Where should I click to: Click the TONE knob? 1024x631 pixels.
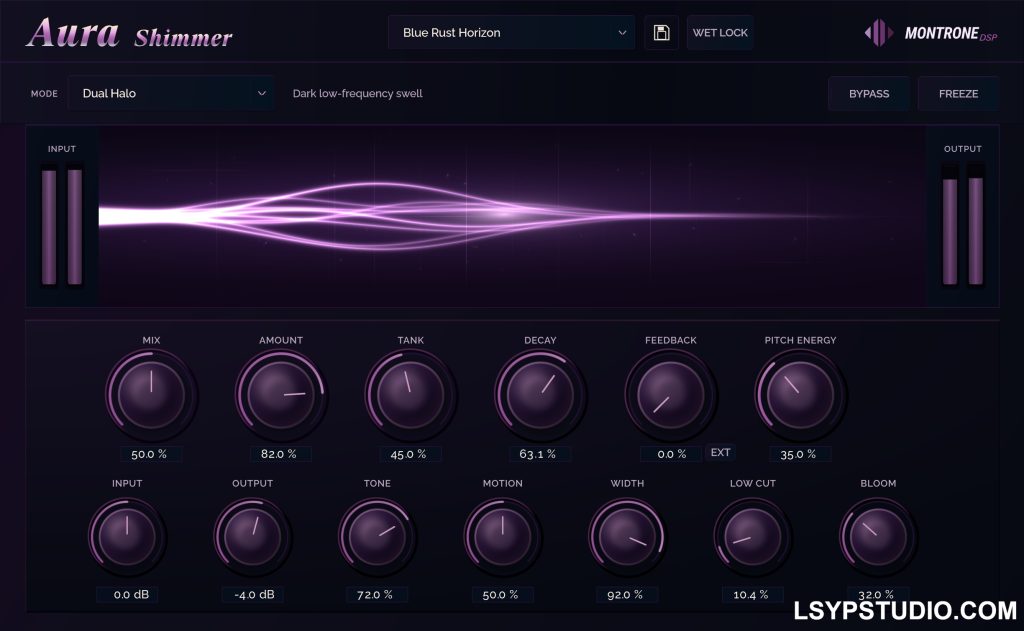pyautogui.click(x=377, y=537)
